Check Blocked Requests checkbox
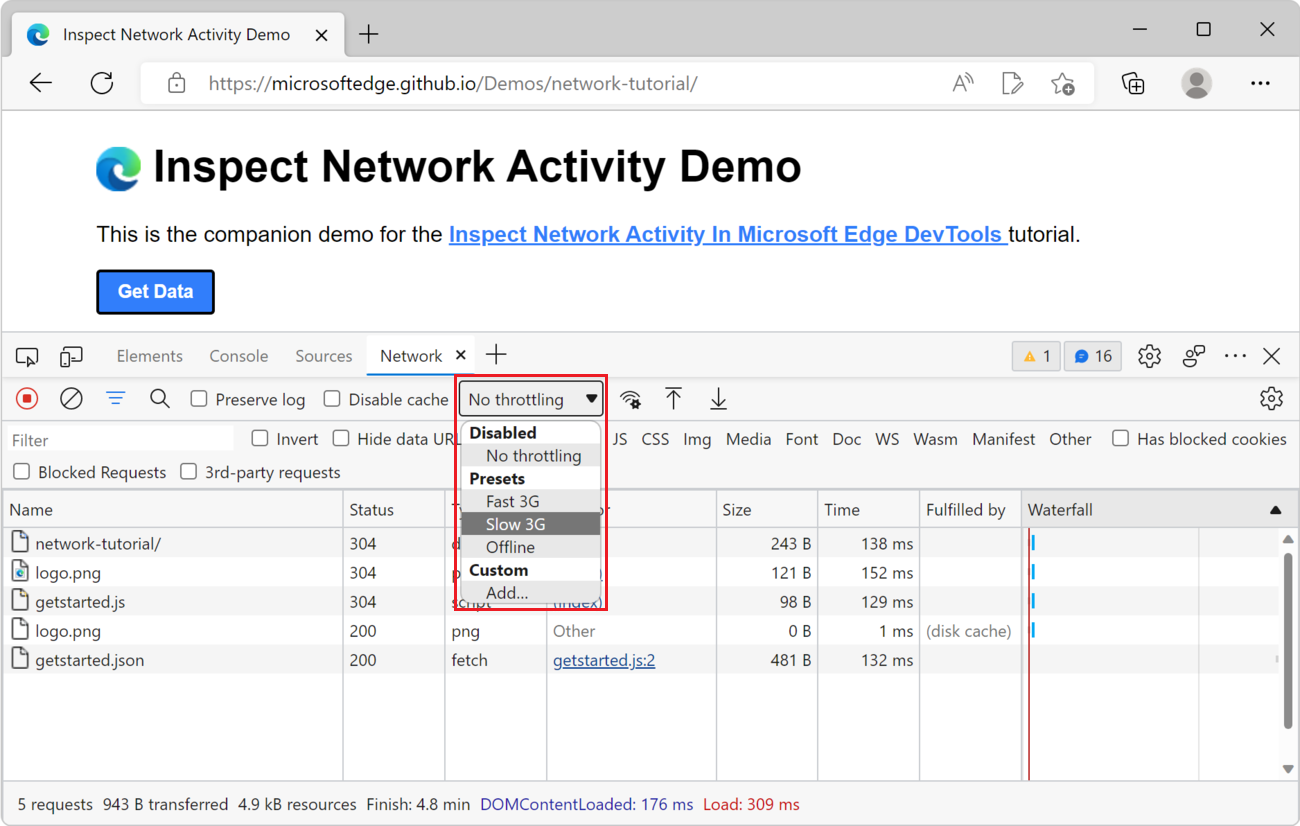The height and width of the screenshot is (826, 1300). (22, 472)
